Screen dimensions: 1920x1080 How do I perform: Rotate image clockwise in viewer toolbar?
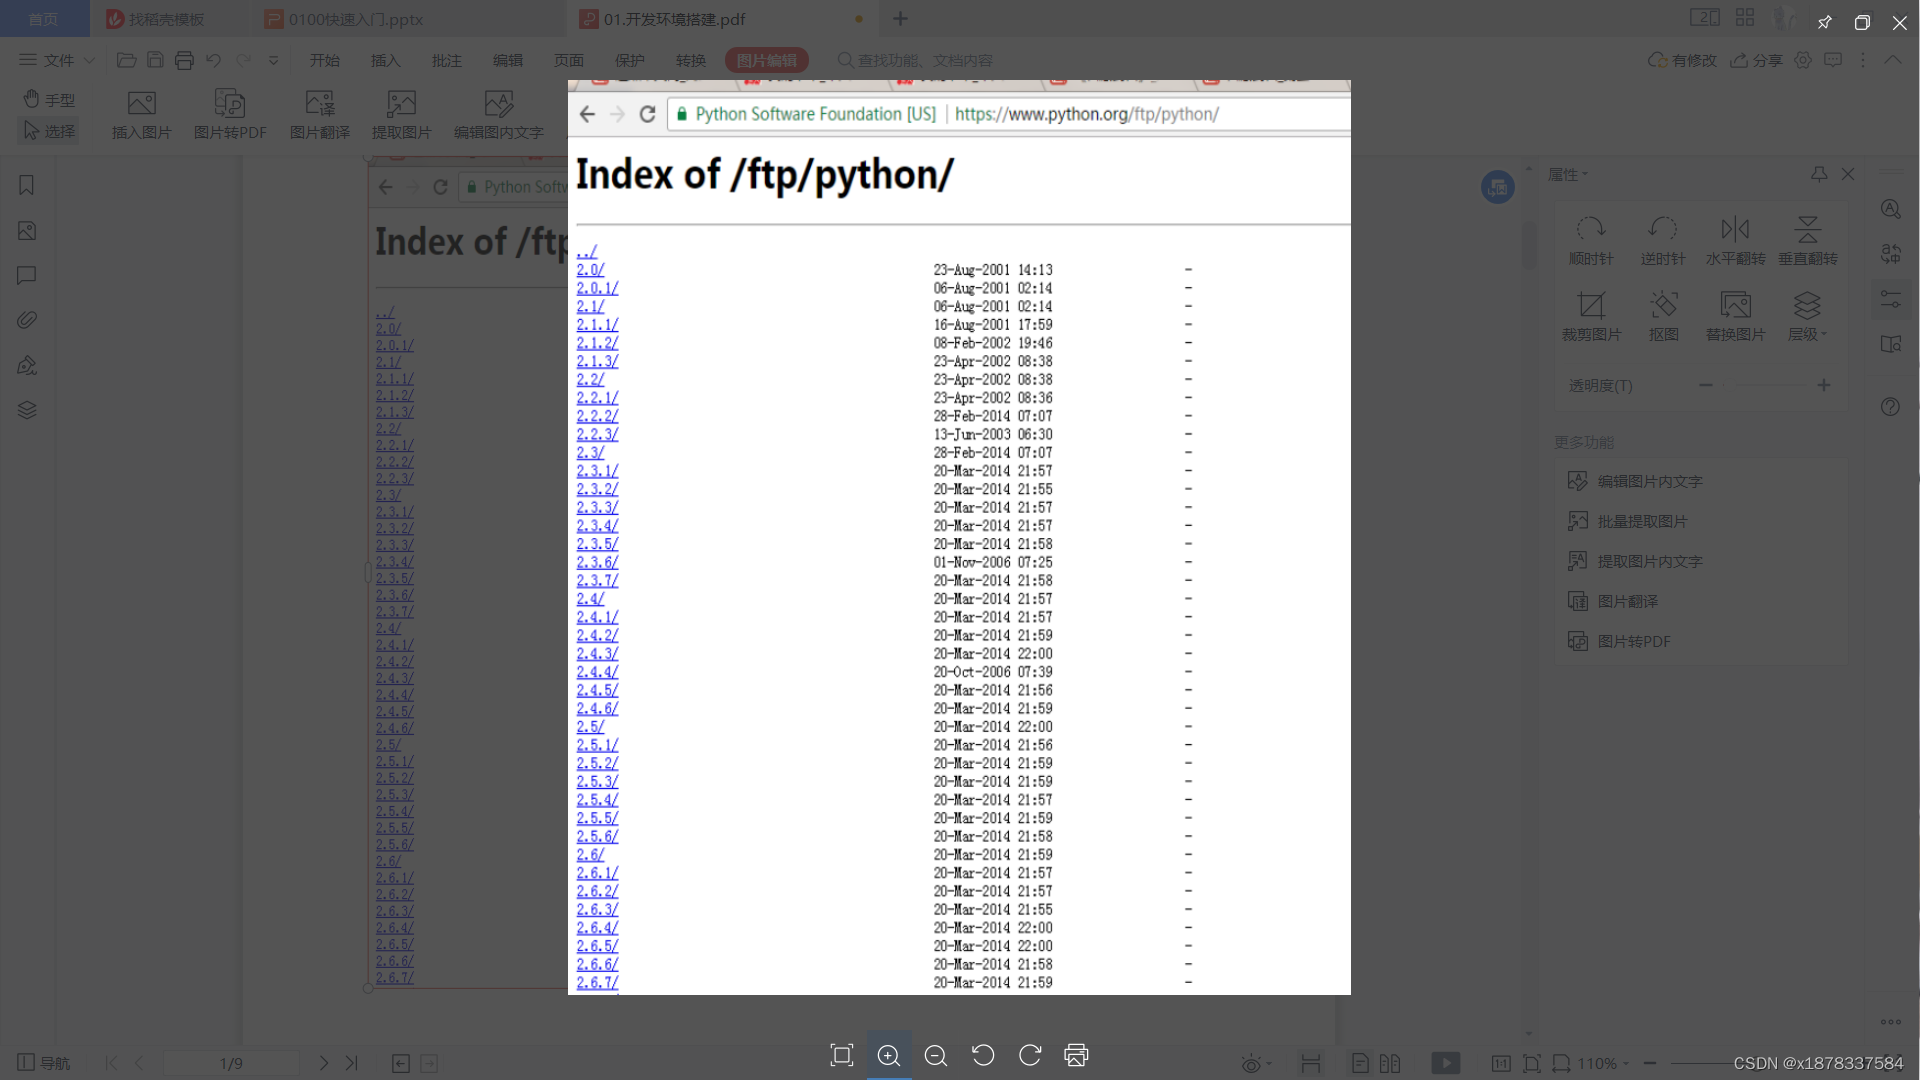1030,1056
